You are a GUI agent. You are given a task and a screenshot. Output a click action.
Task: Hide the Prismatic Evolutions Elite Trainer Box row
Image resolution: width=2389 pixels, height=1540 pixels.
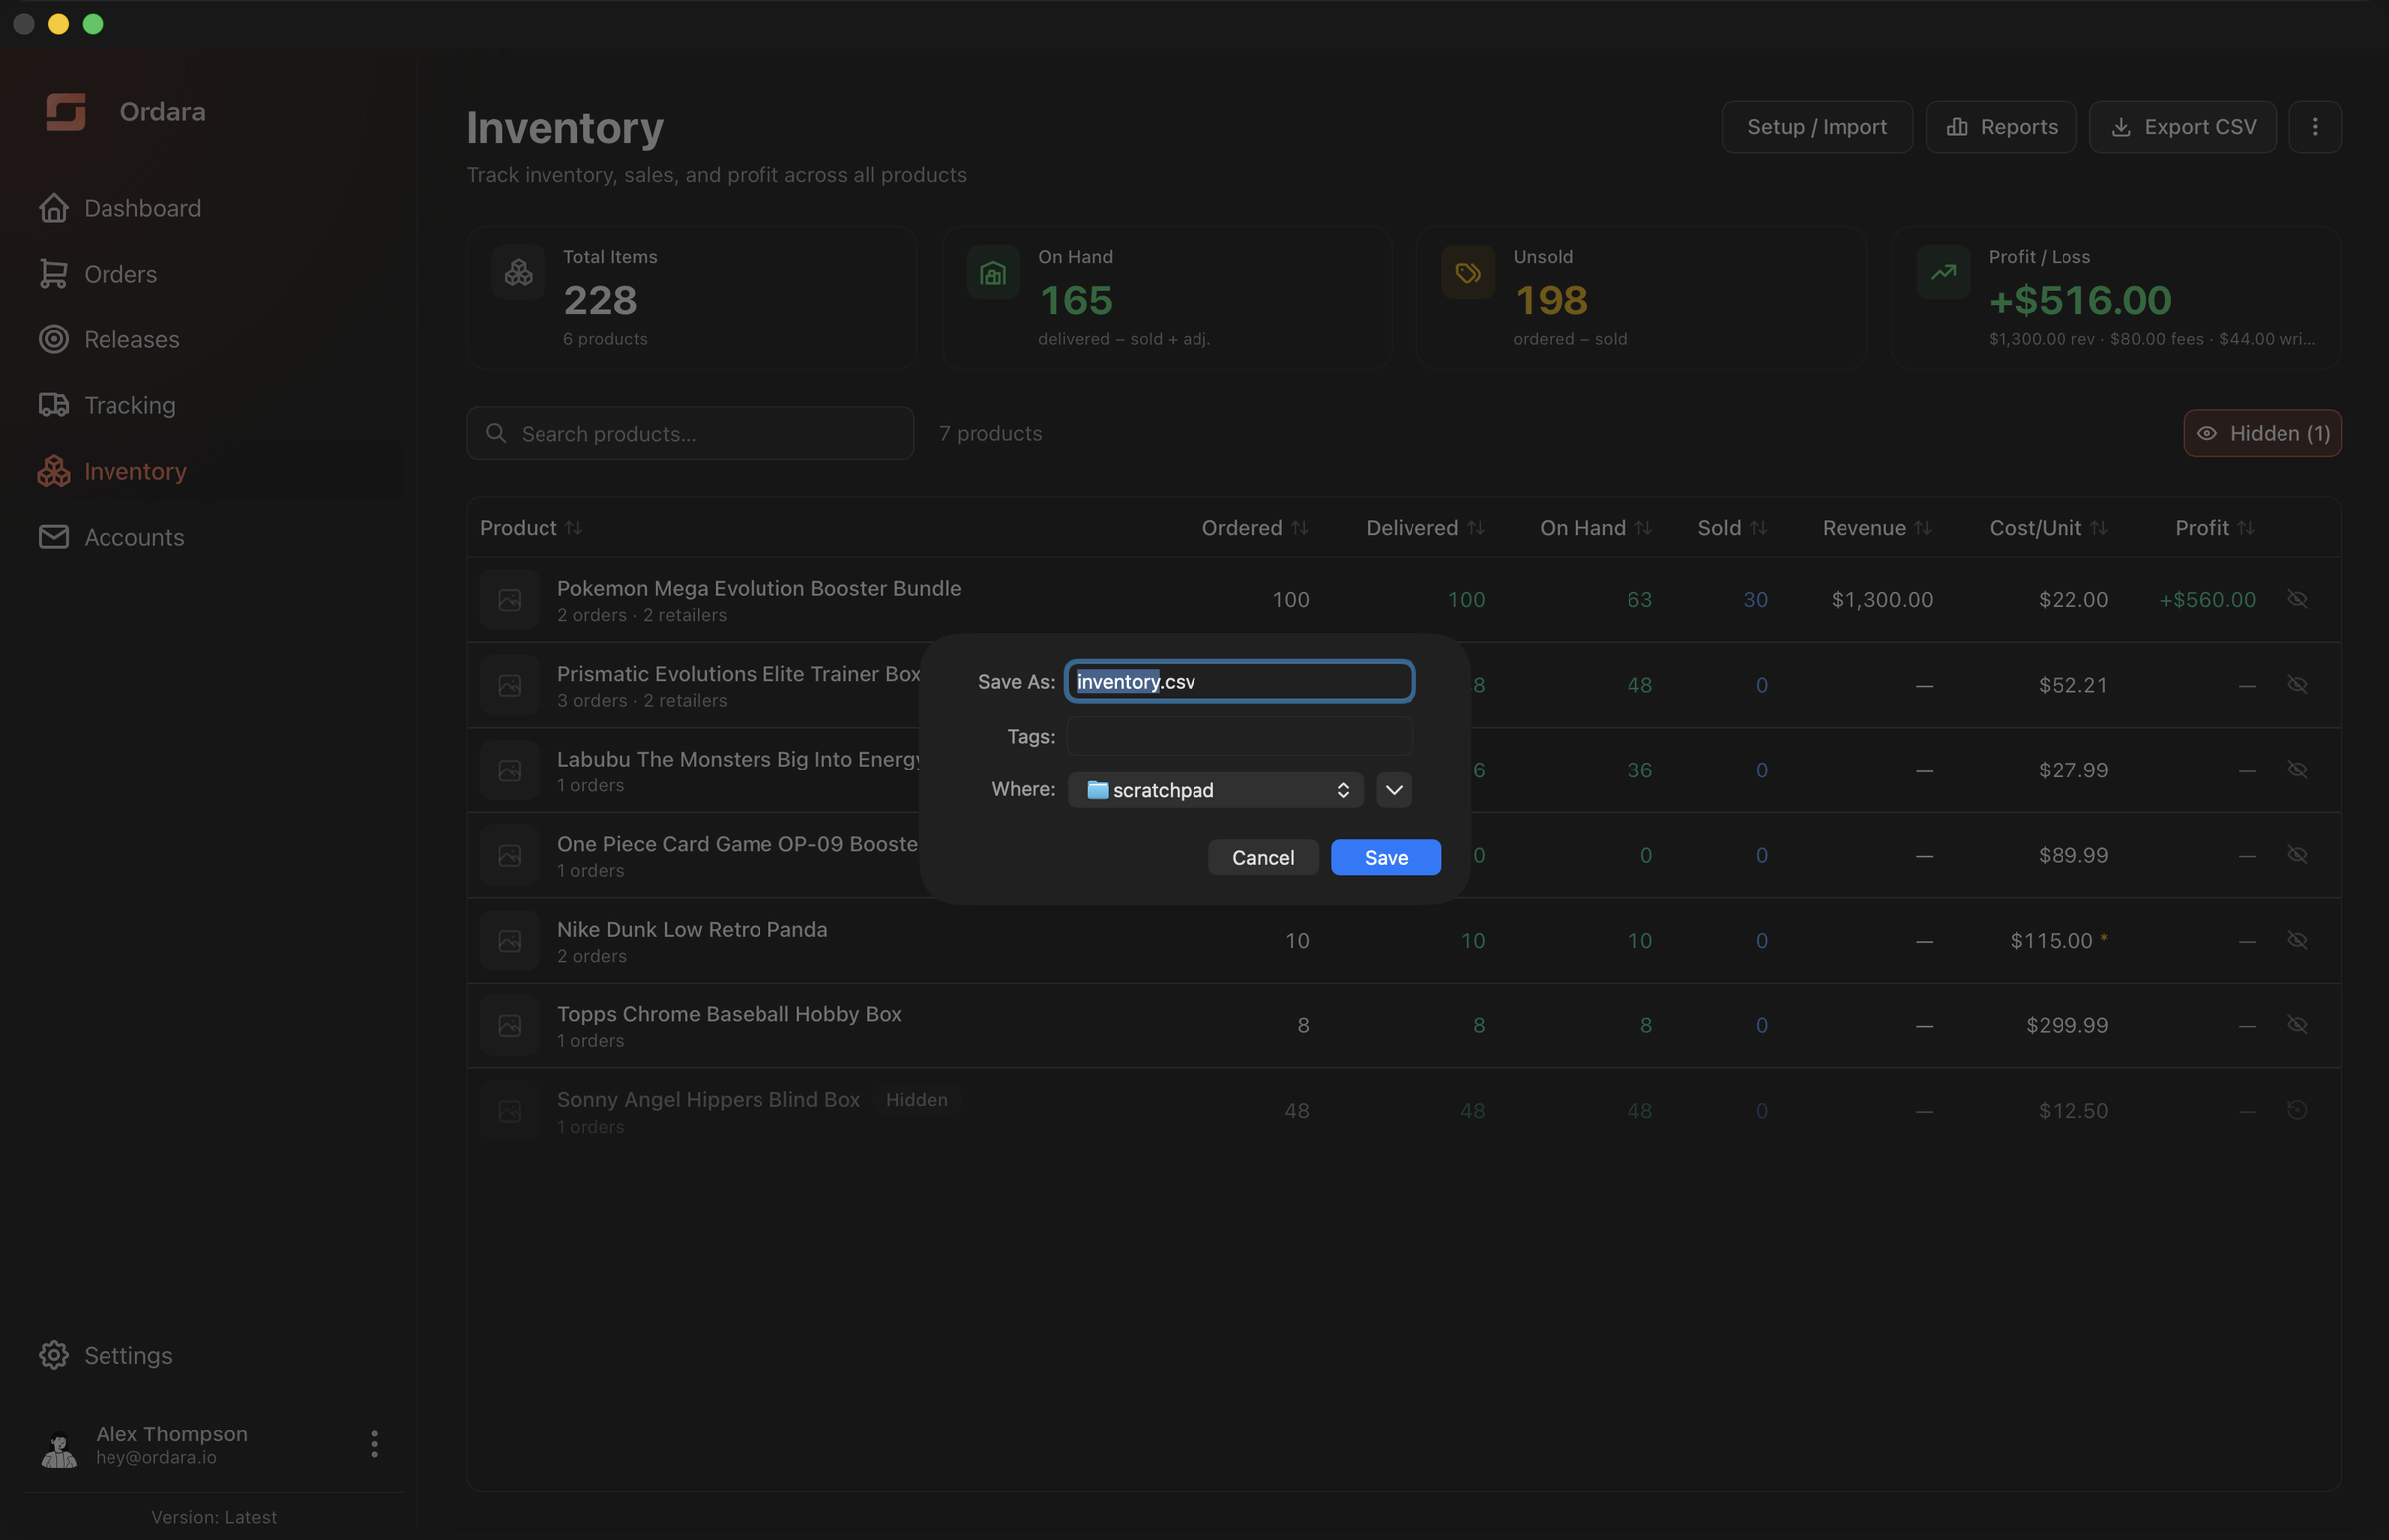click(x=2297, y=684)
